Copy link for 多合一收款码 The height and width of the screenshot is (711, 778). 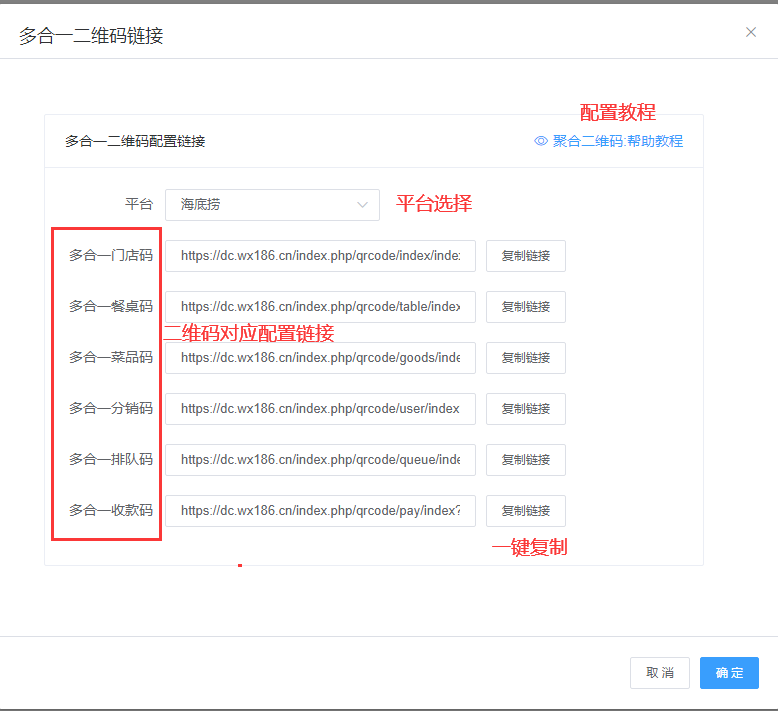526,511
